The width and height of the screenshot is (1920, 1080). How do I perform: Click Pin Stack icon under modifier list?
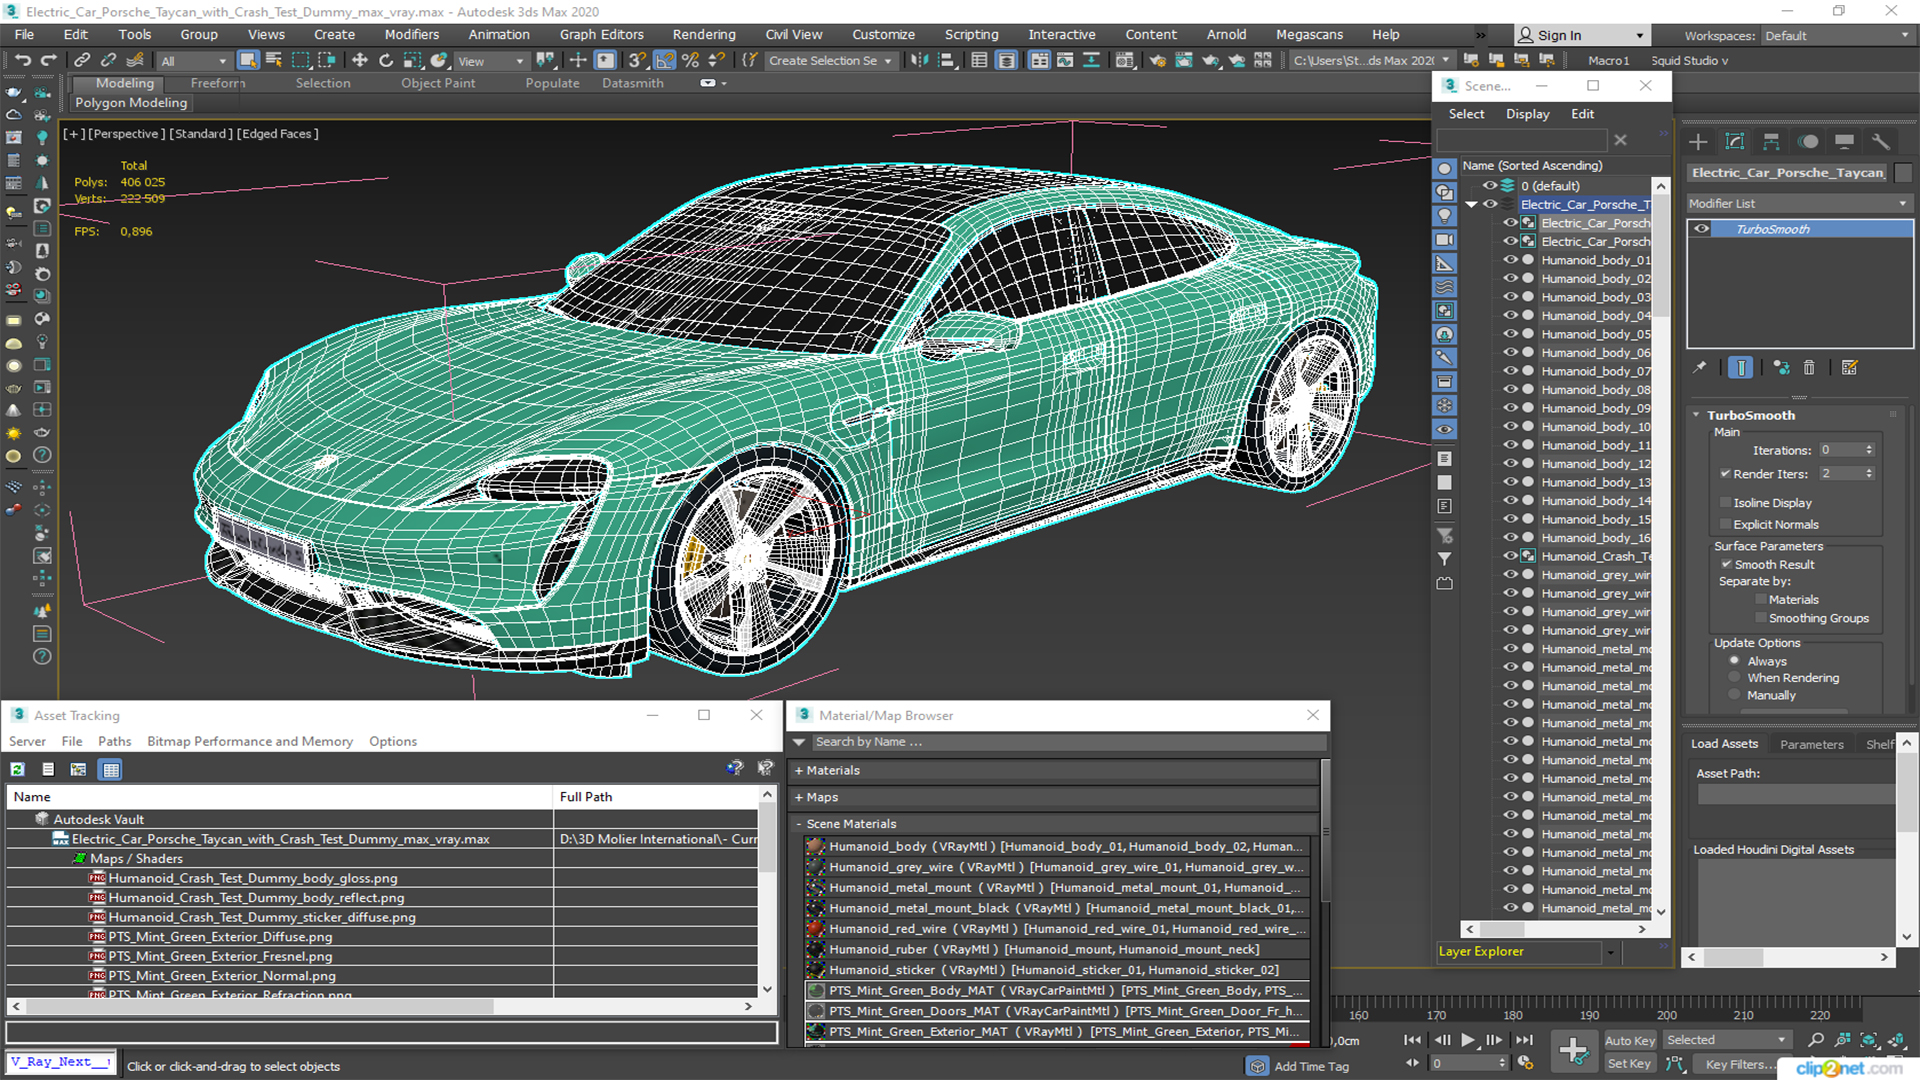click(1699, 368)
